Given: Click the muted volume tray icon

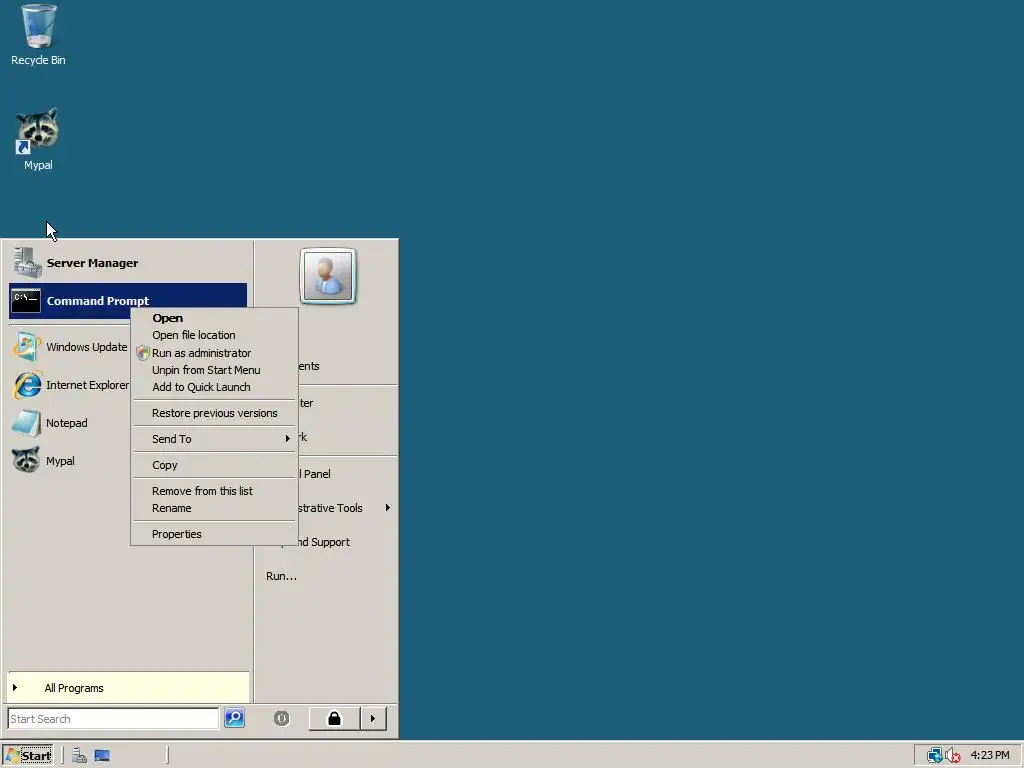Looking at the screenshot, I should (953, 756).
